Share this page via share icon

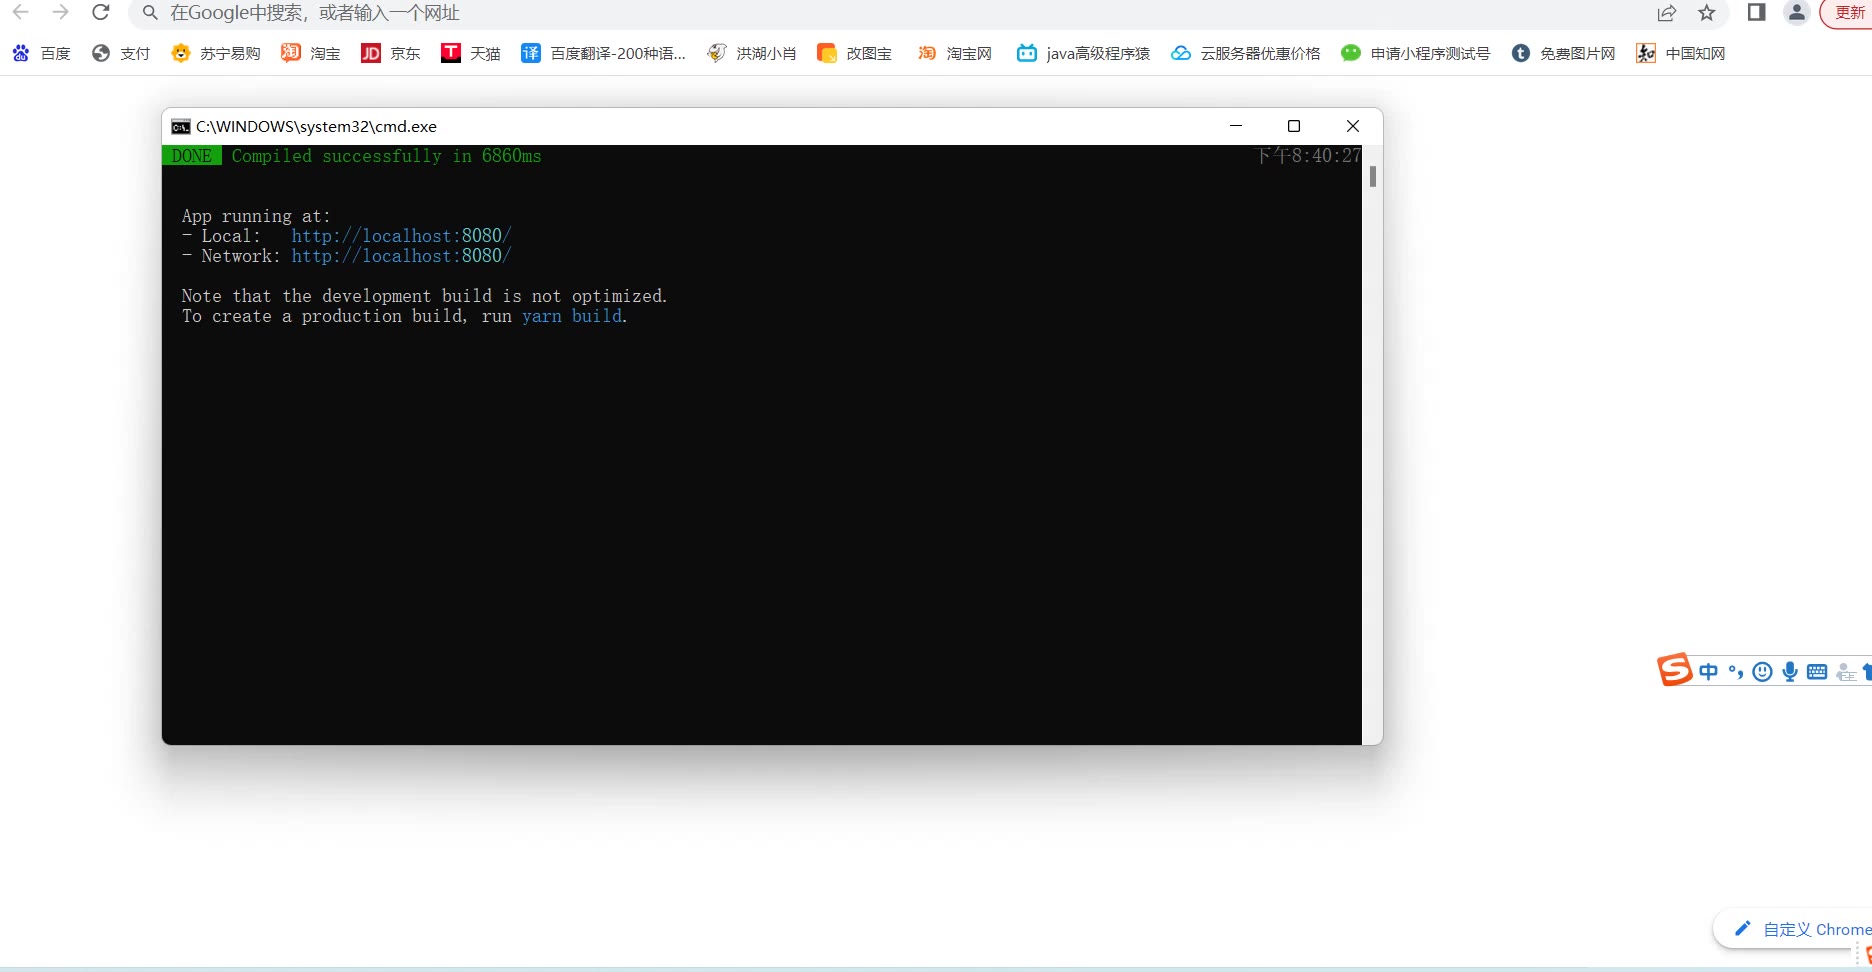point(1667,13)
